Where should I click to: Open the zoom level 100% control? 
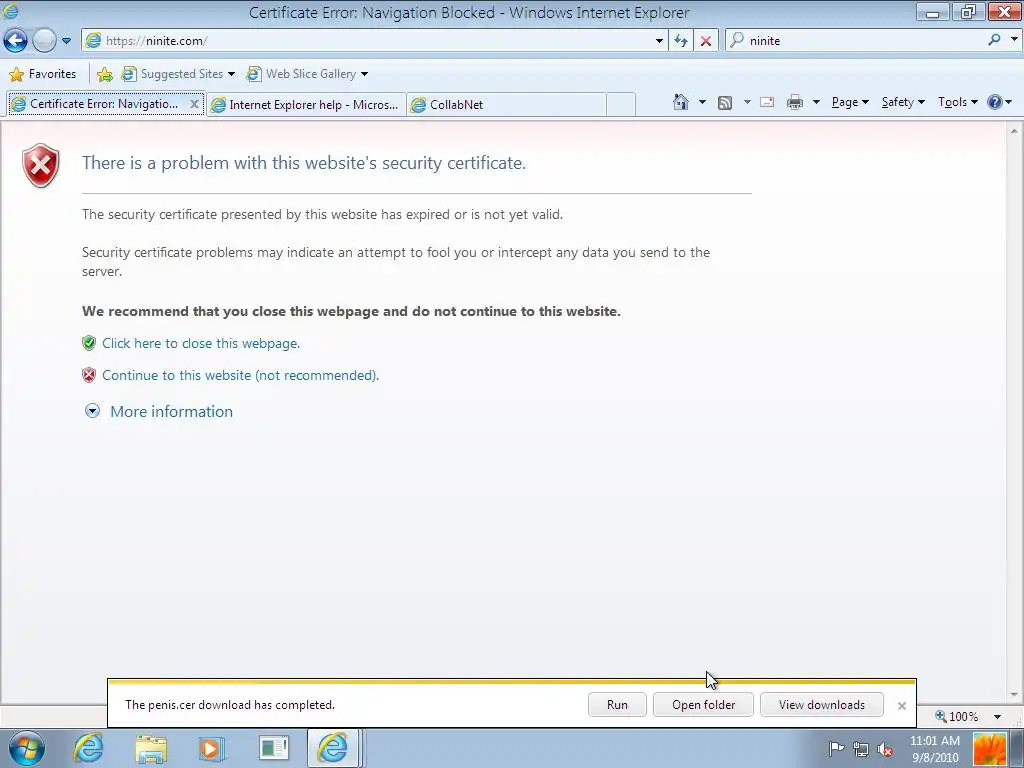957,716
